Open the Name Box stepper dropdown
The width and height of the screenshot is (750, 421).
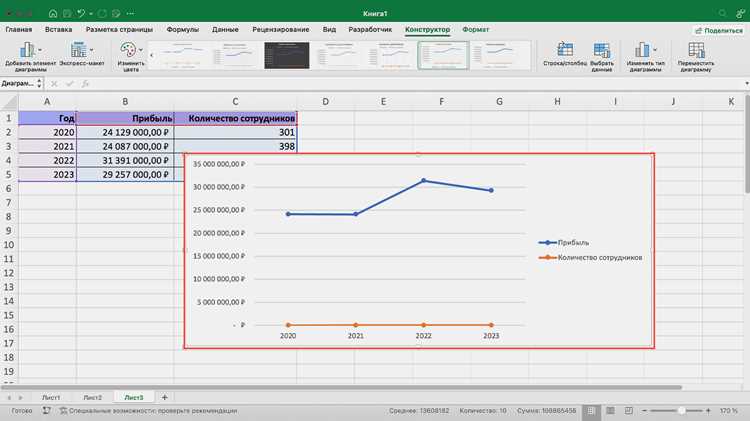pyautogui.click(x=39, y=84)
